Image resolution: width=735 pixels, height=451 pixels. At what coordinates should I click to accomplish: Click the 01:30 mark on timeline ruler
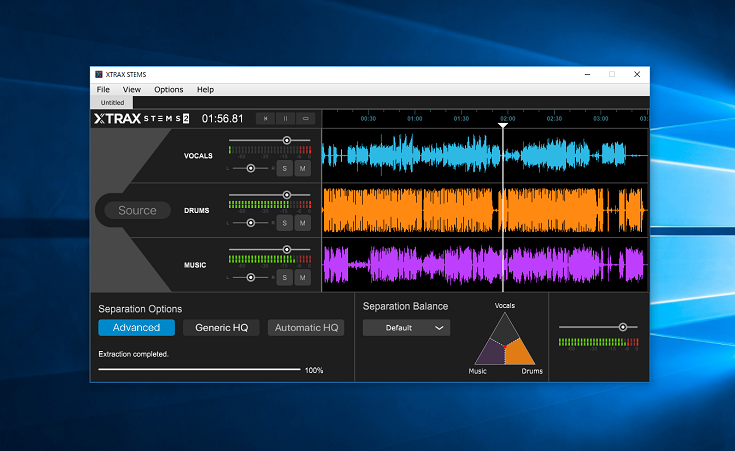[x=461, y=119]
